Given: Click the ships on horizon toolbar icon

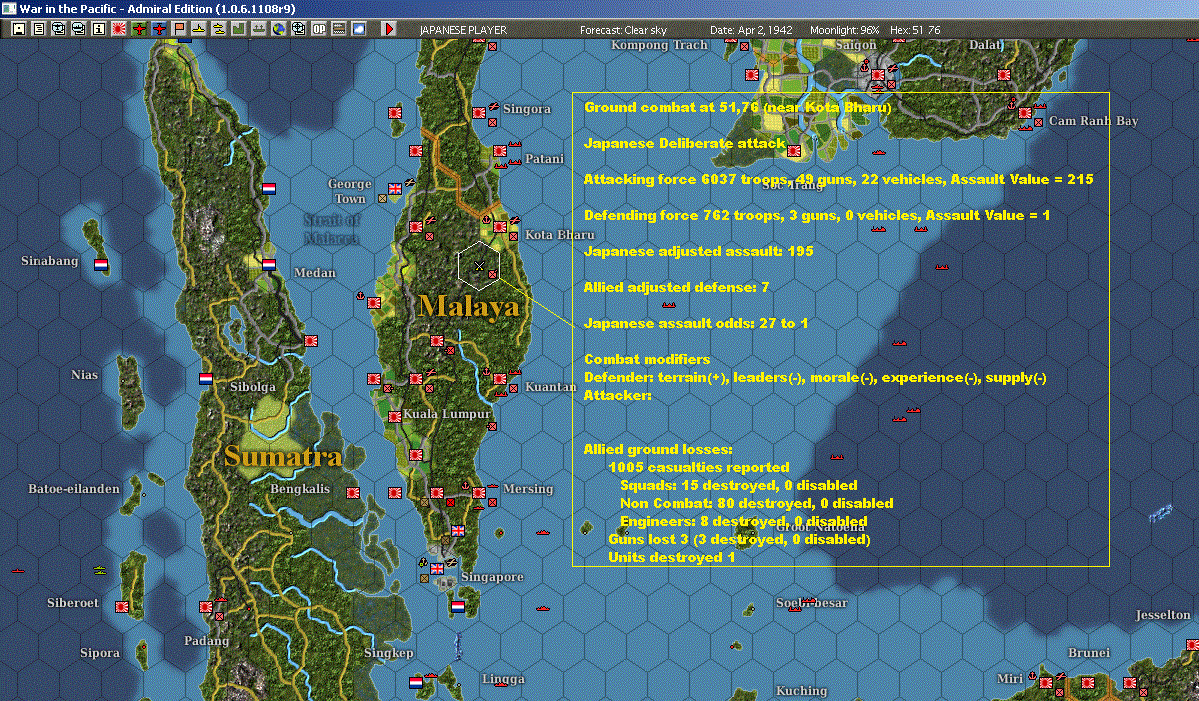Looking at the screenshot, I should (x=258, y=29).
